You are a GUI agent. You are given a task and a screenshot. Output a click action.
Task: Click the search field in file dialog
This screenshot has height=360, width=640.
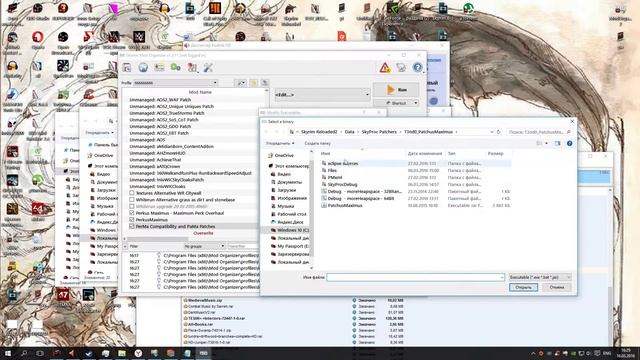click(539, 132)
